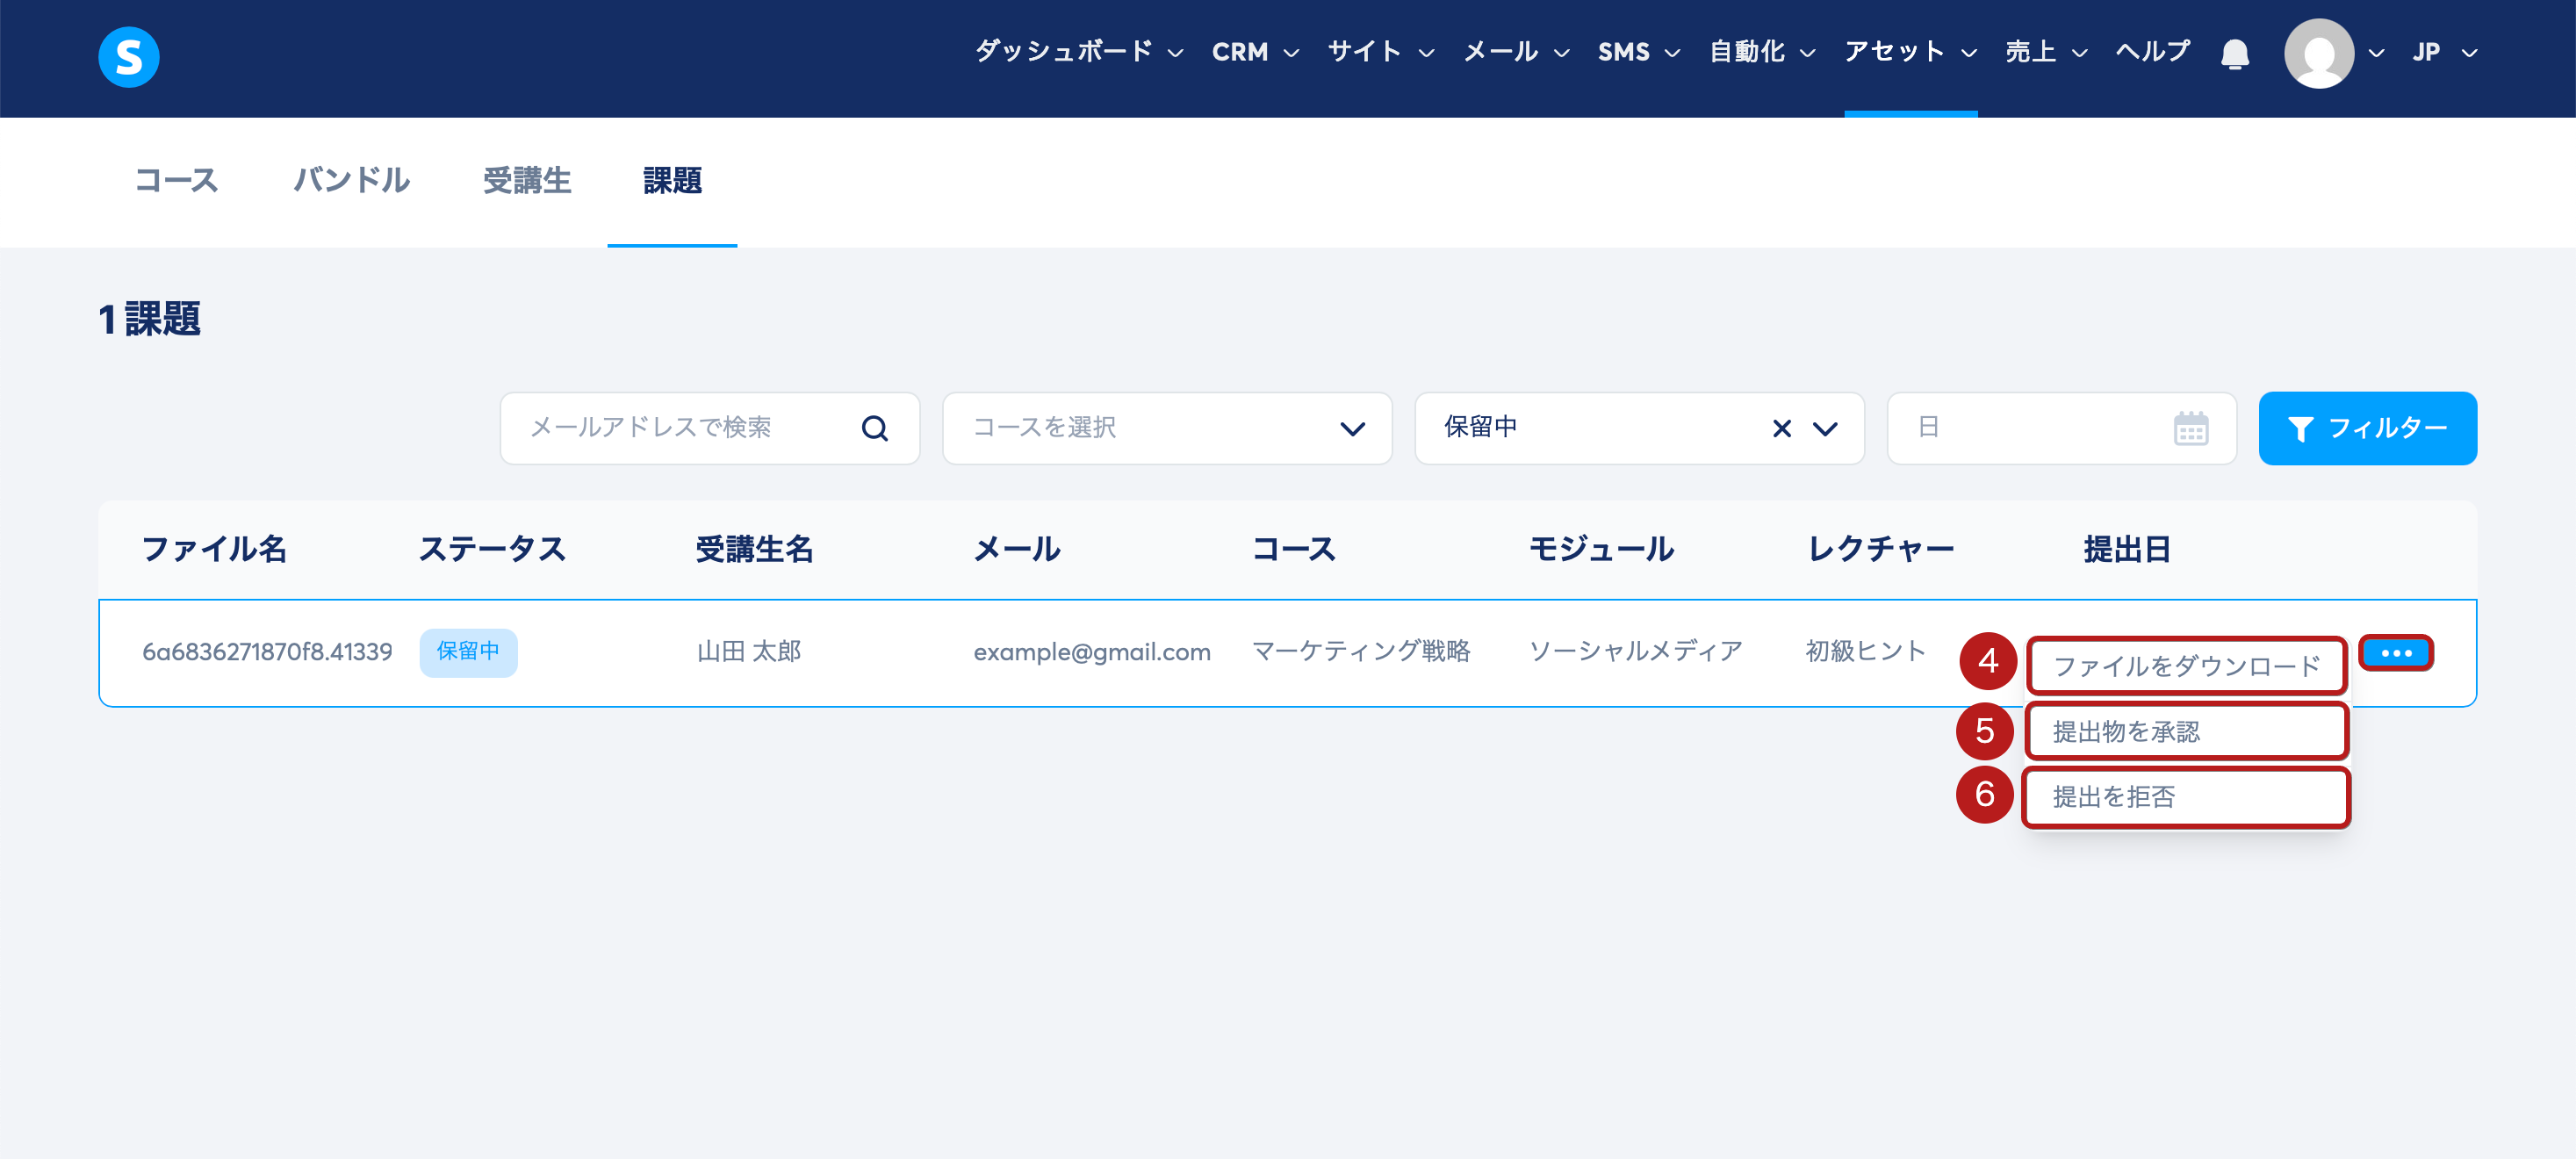The height and width of the screenshot is (1159, 2576).
Task: Choose 提出物を承認 from the menu
Action: coord(2186,731)
